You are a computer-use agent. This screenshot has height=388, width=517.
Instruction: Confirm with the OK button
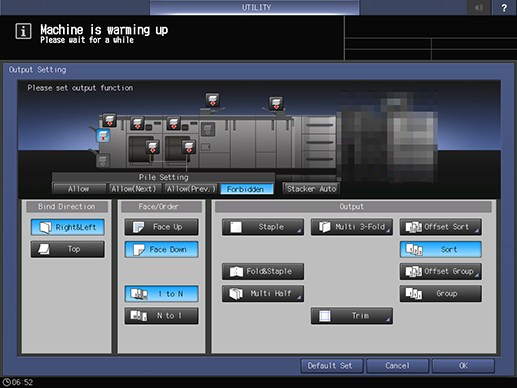pos(463,366)
